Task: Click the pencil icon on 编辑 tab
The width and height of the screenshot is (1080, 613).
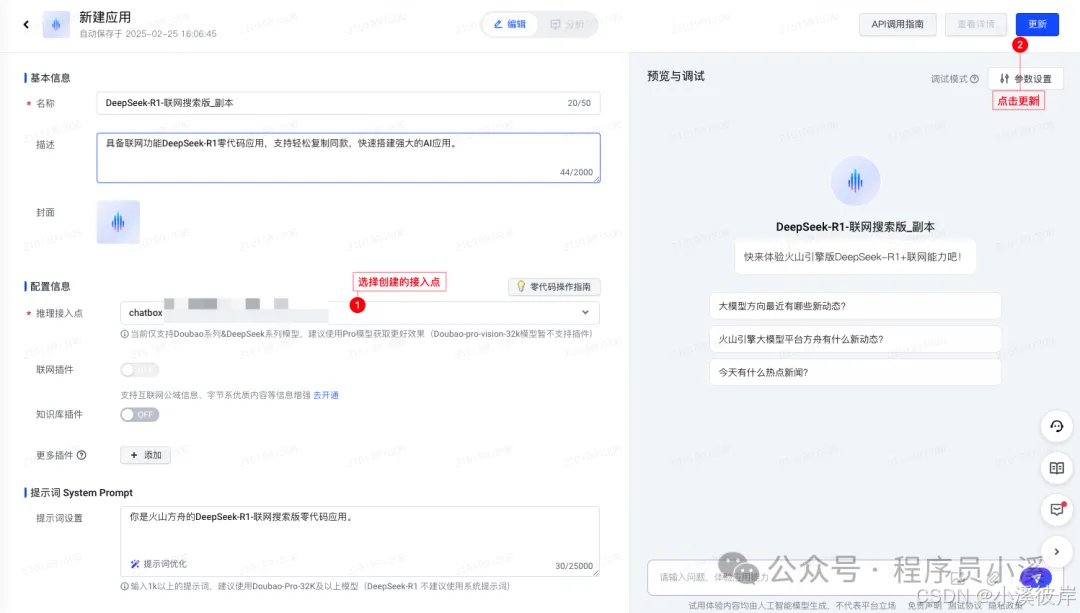Action: [x=498, y=24]
